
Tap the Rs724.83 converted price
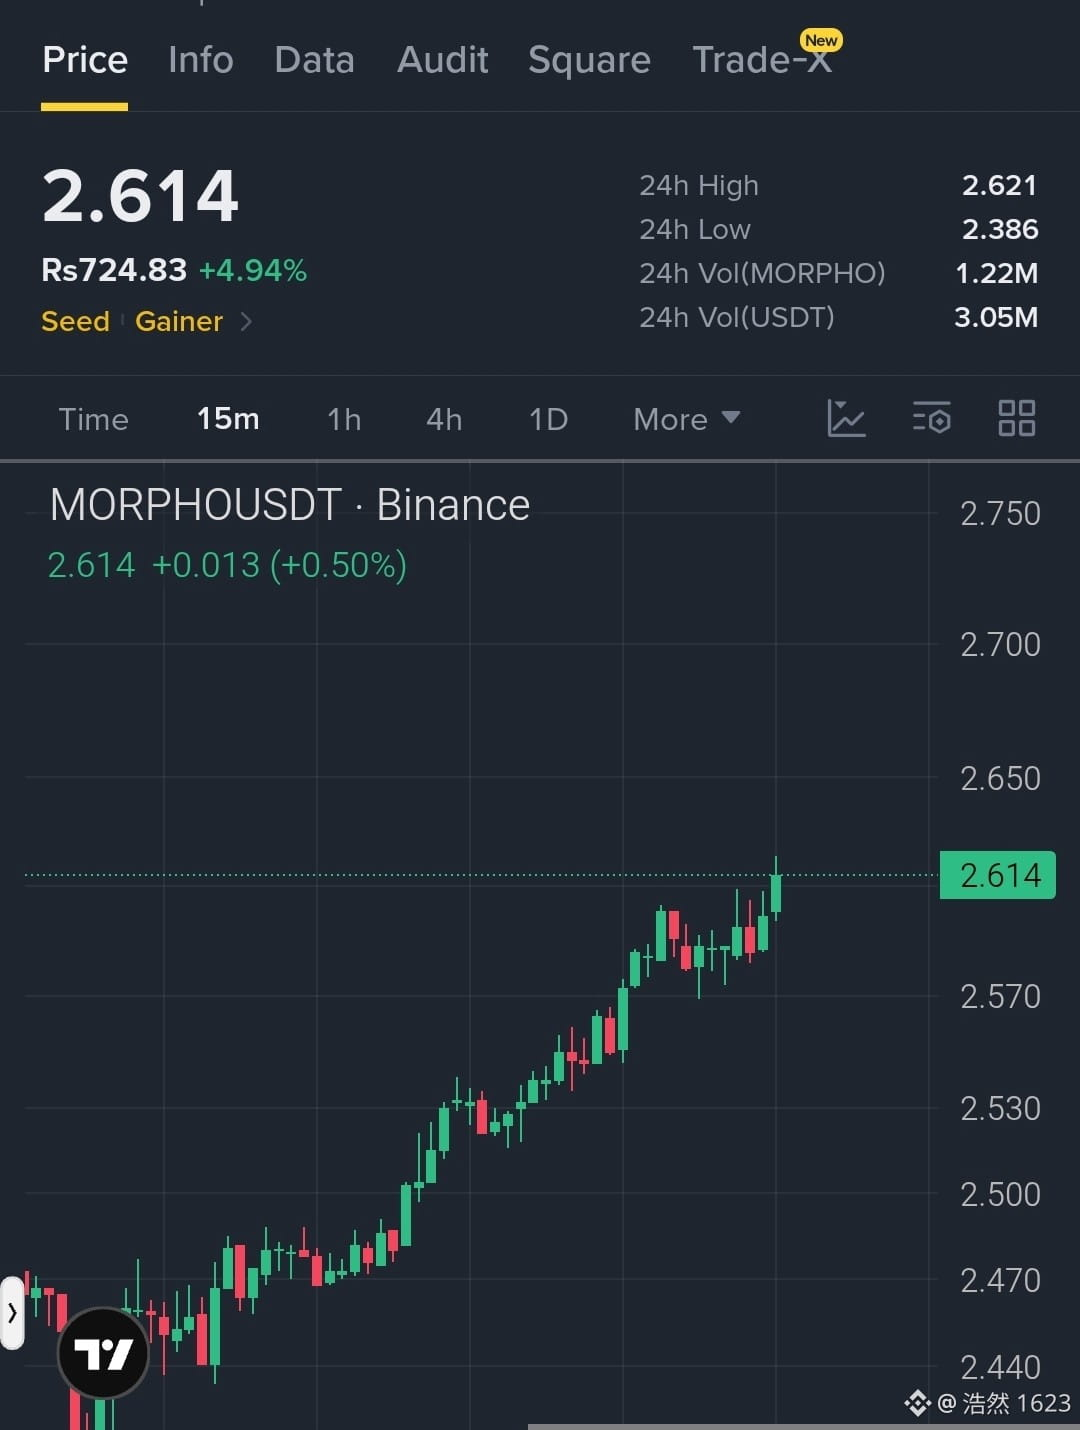(x=114, y=270)
